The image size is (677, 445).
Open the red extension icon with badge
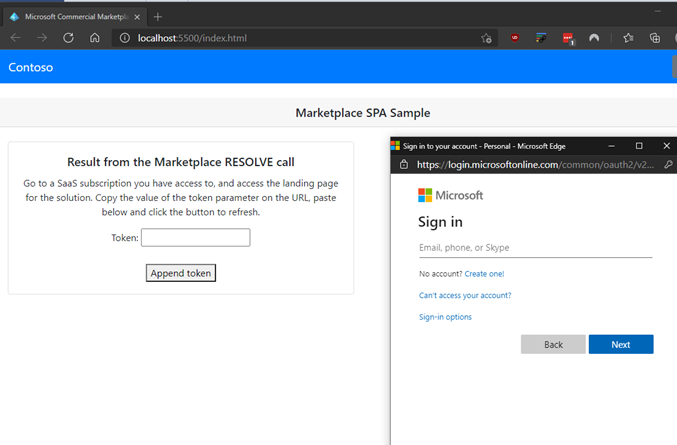pyautogui.click(x=568, y=38)
